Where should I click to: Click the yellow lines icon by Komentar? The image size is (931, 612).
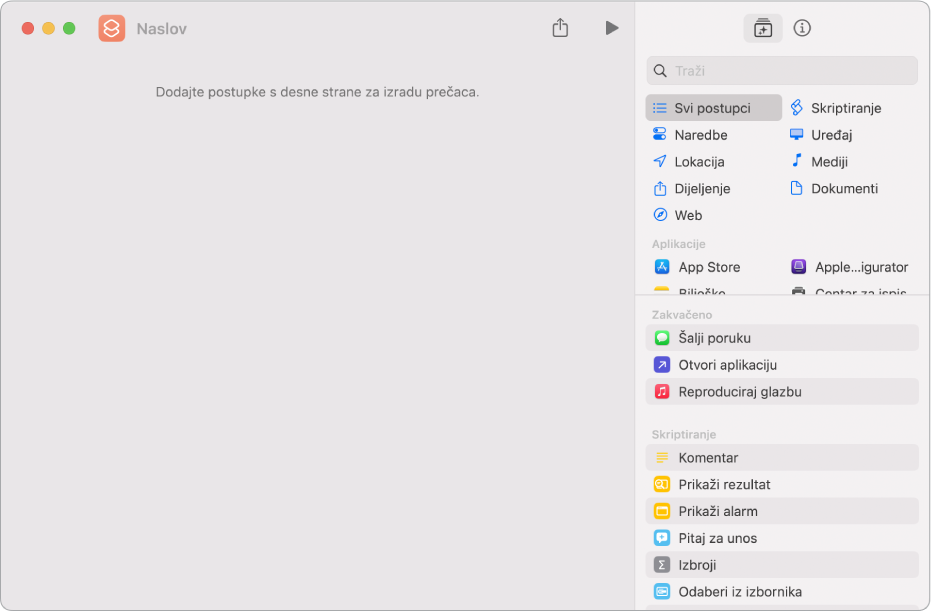662,458
